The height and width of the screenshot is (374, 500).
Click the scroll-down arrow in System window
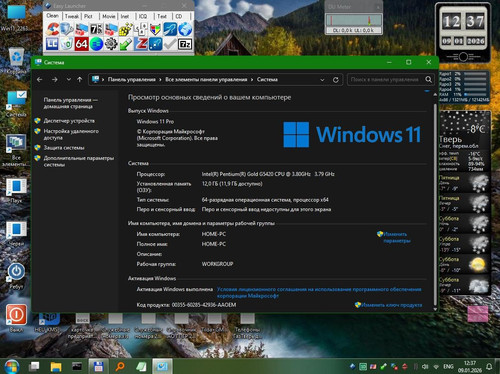[x=435, y=309]
